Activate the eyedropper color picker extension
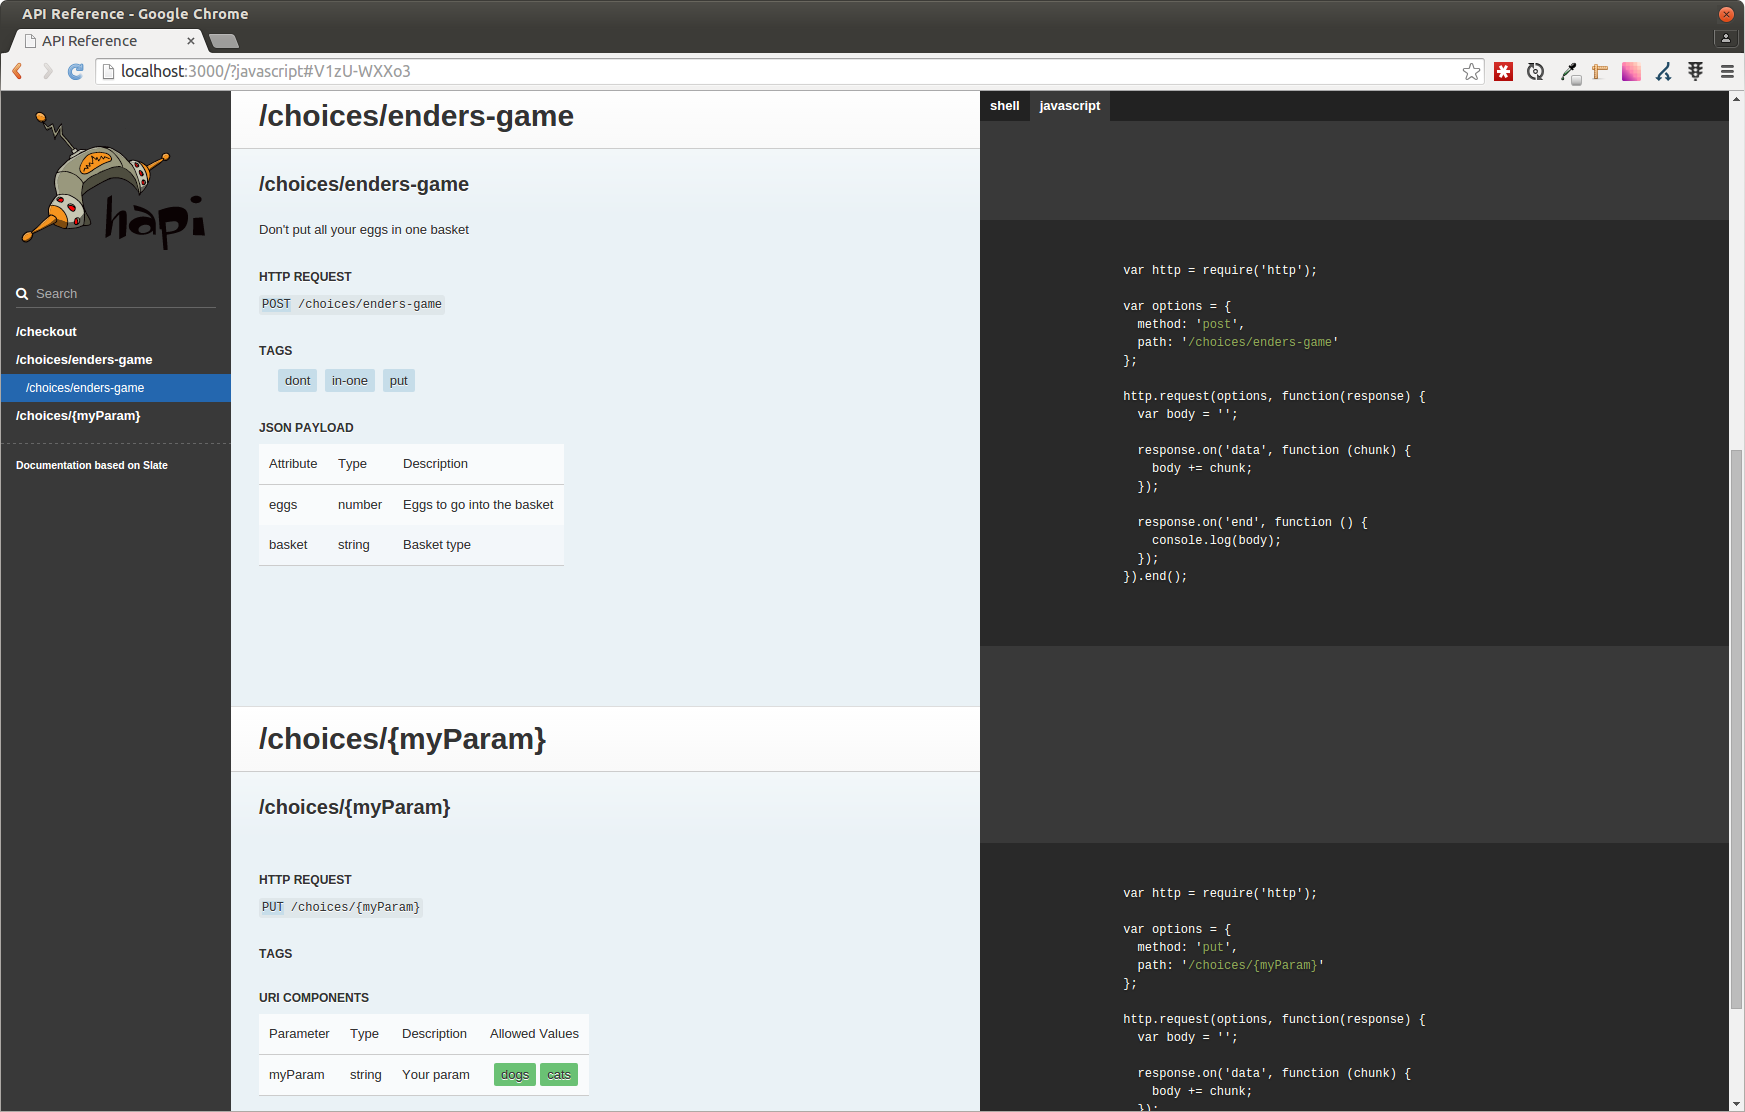 point(1569,72)
